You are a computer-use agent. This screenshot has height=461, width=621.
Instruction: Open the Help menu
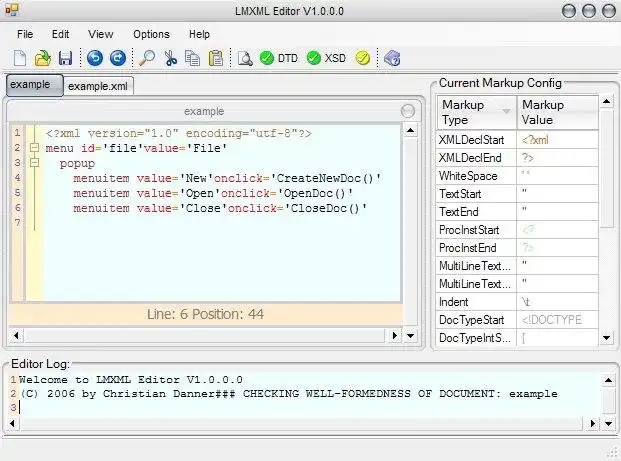pos(199,34)
